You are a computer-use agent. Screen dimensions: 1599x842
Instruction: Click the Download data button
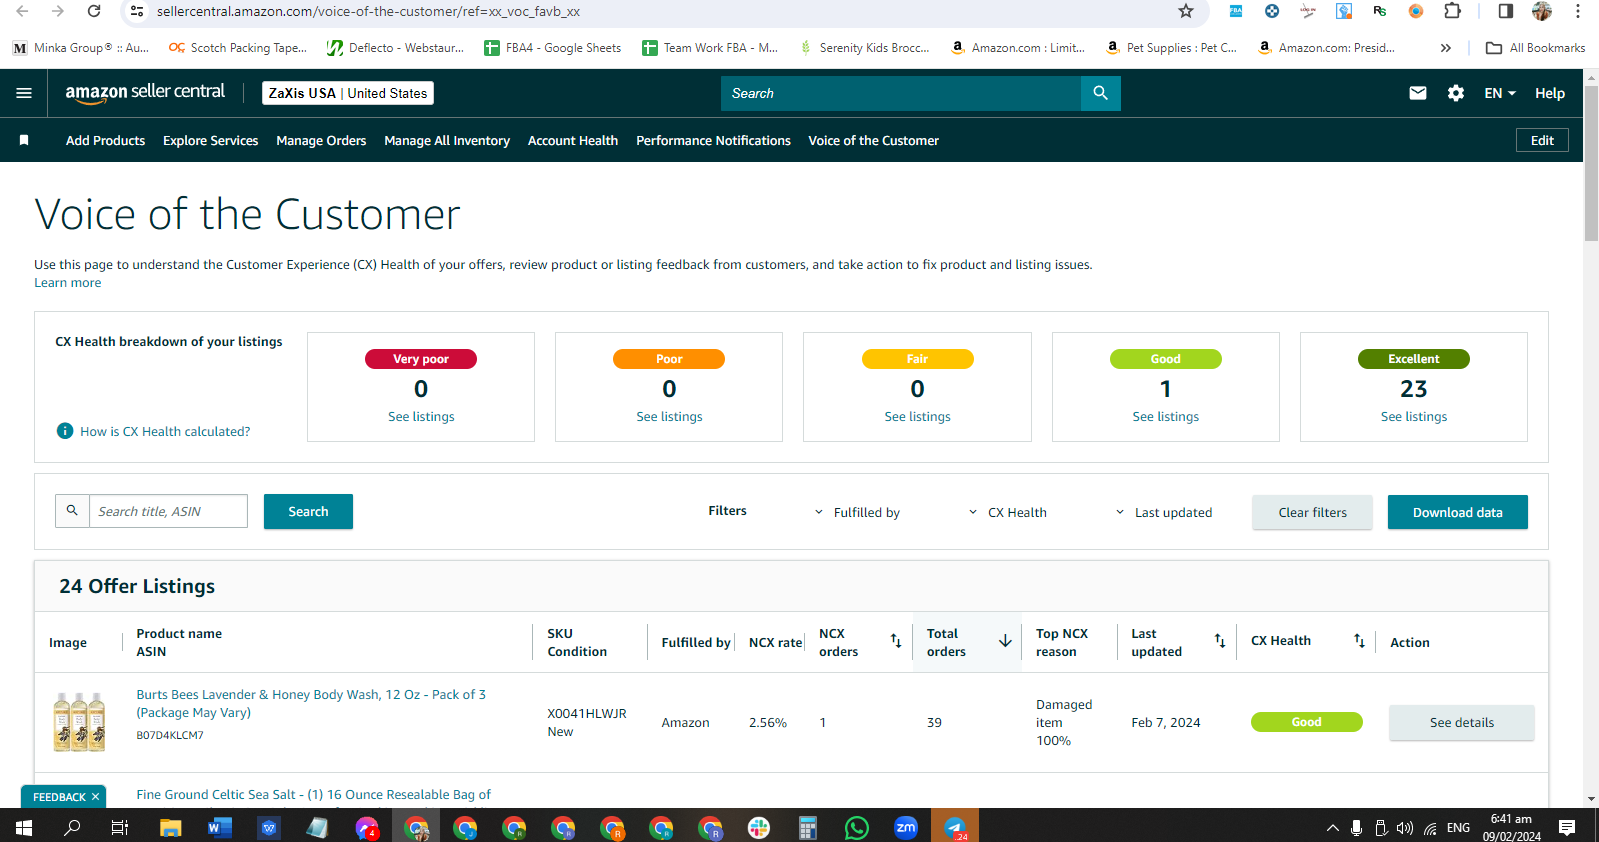click(1457, 512)
